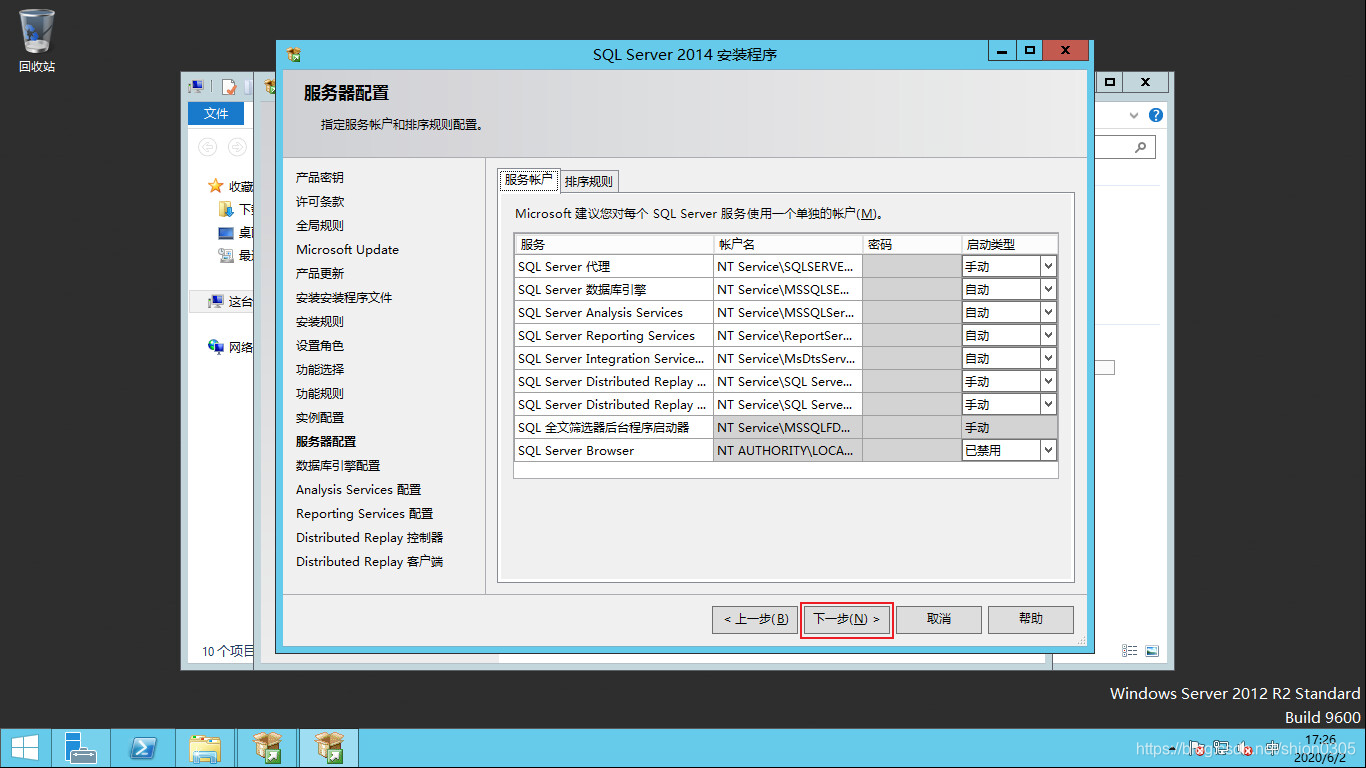Click 数据库引擎配置 in the steps list

(338, 465)
